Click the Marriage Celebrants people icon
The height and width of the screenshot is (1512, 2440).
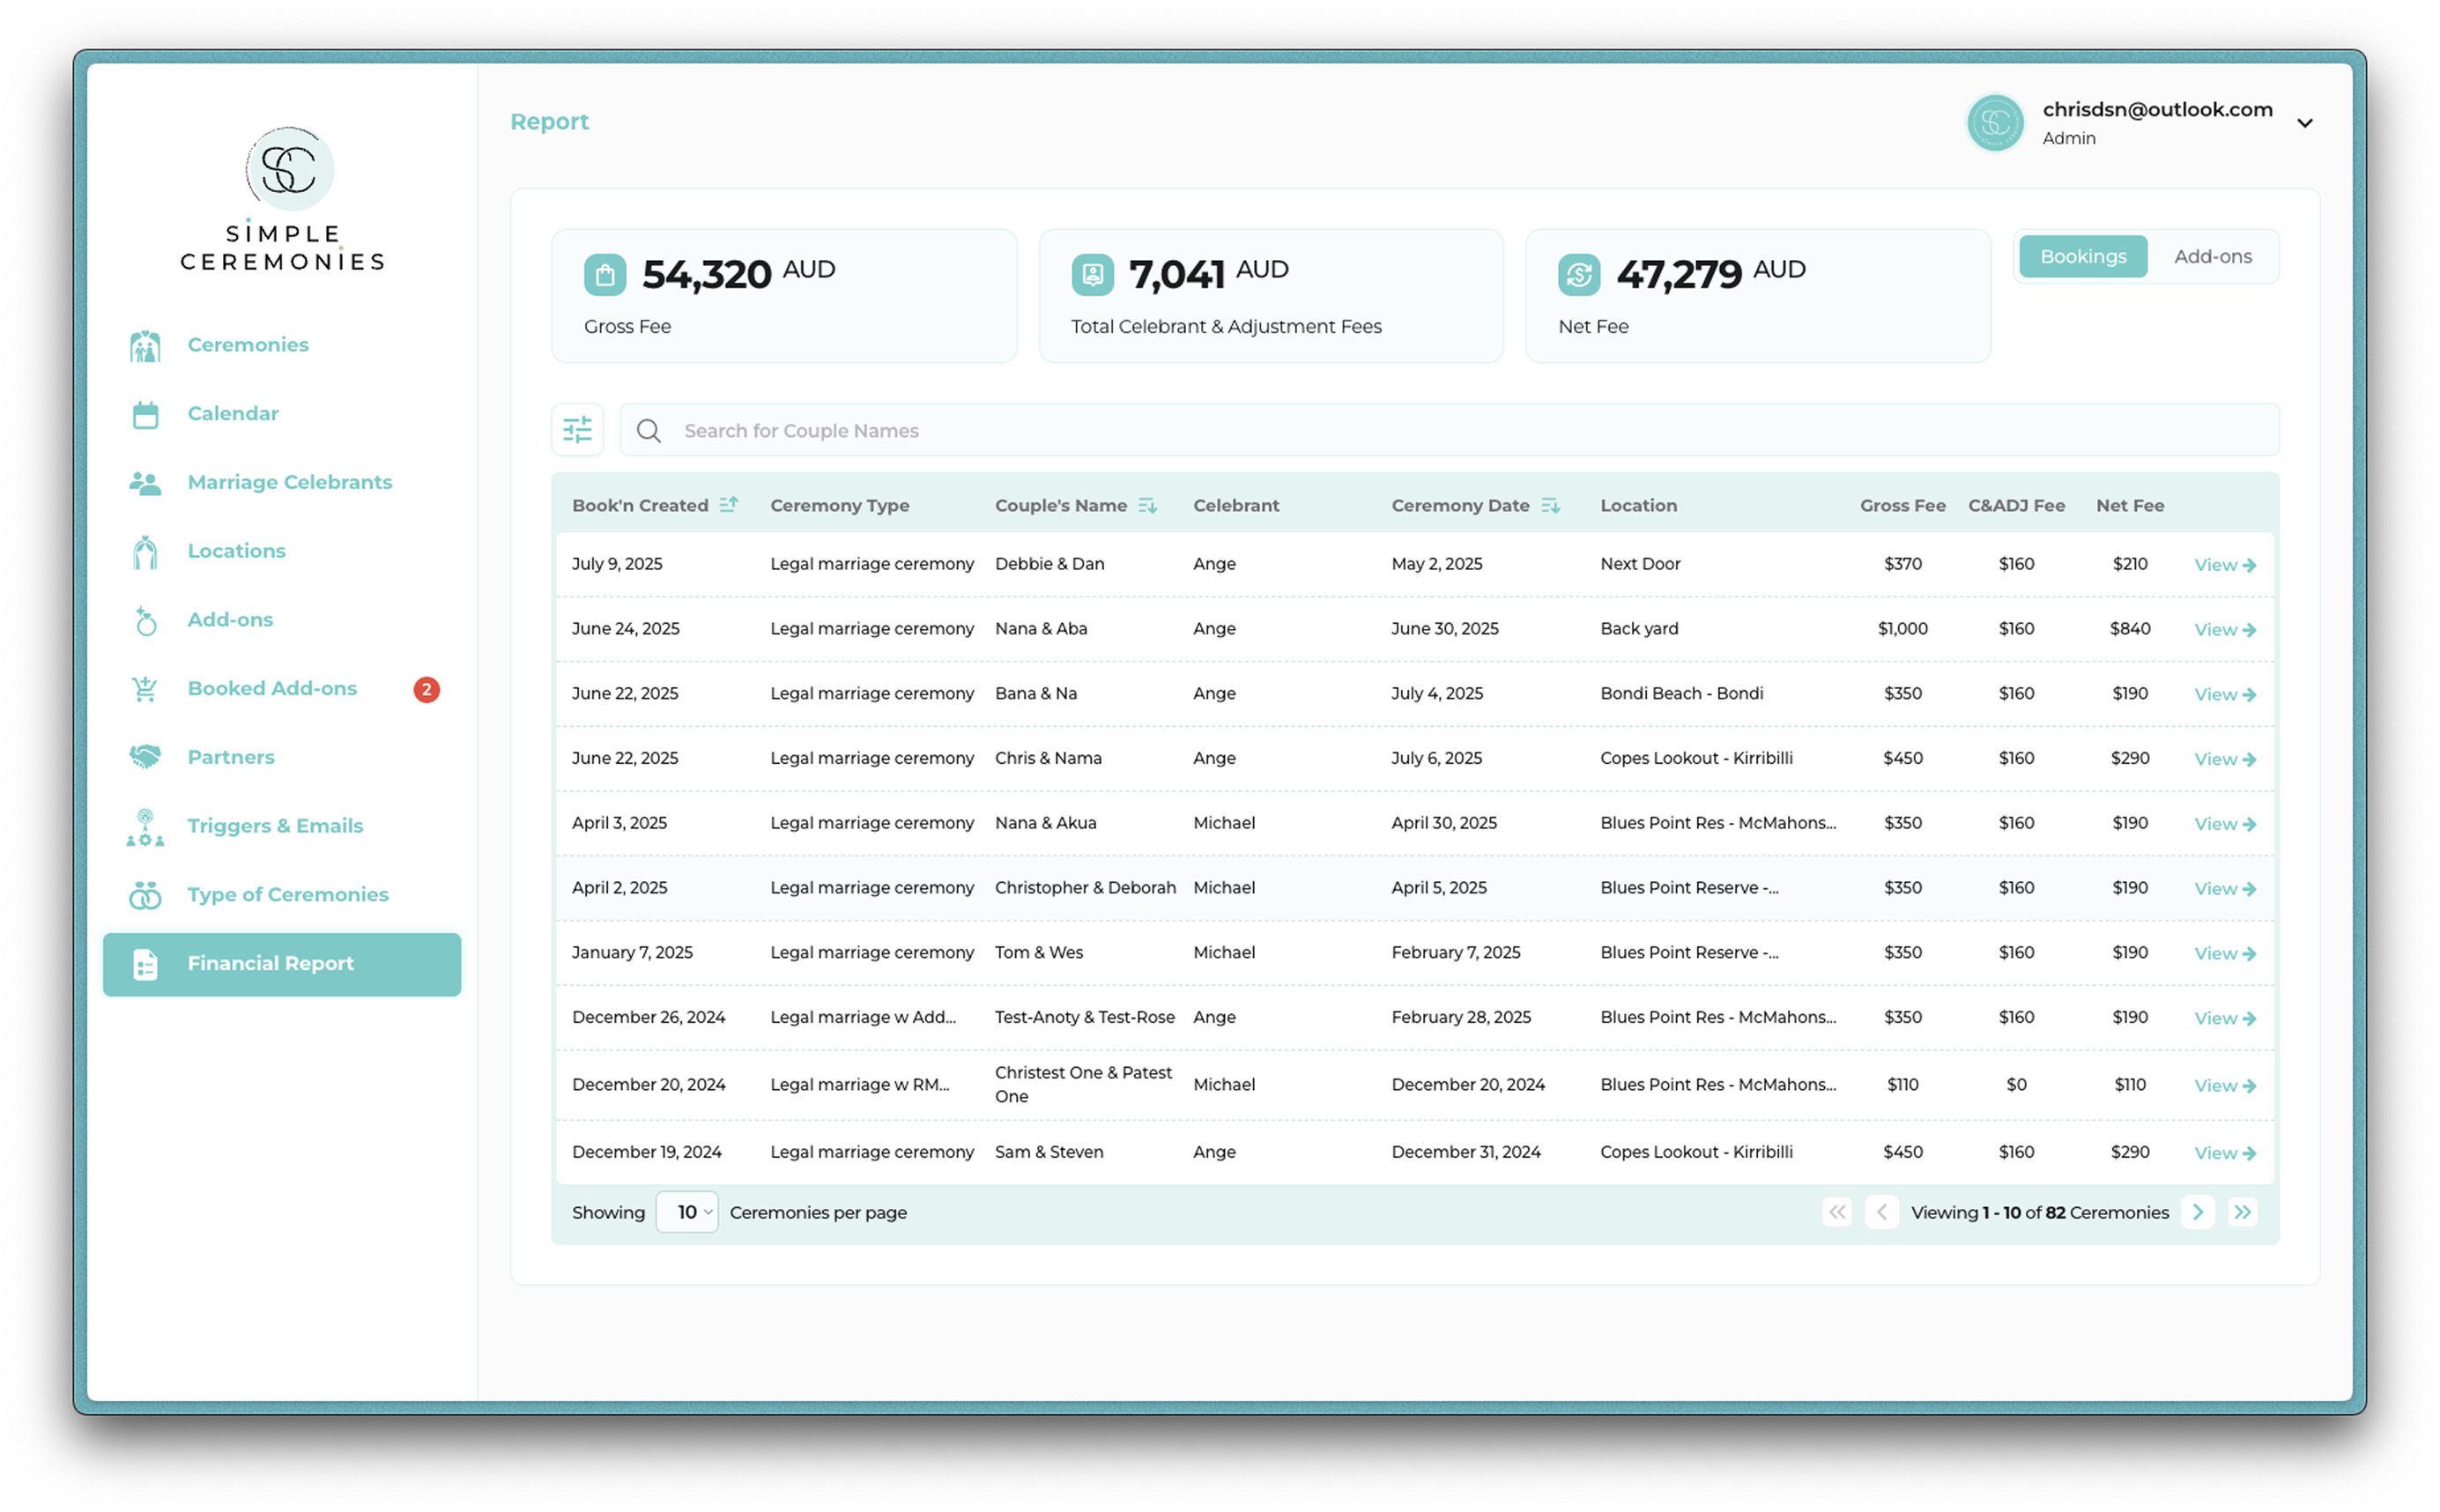point(145,483)
